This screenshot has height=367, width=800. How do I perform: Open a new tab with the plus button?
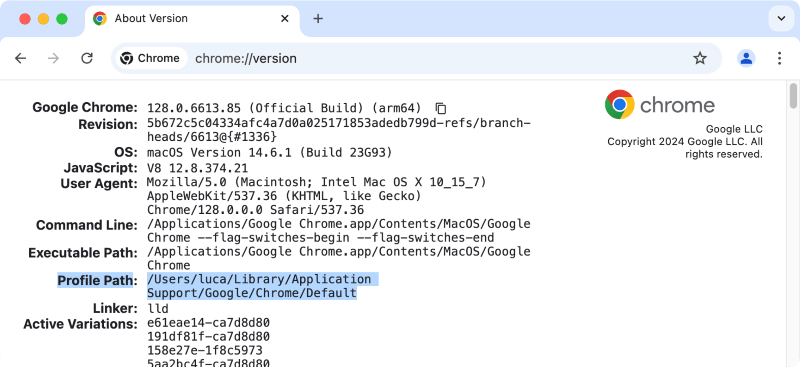318,18
